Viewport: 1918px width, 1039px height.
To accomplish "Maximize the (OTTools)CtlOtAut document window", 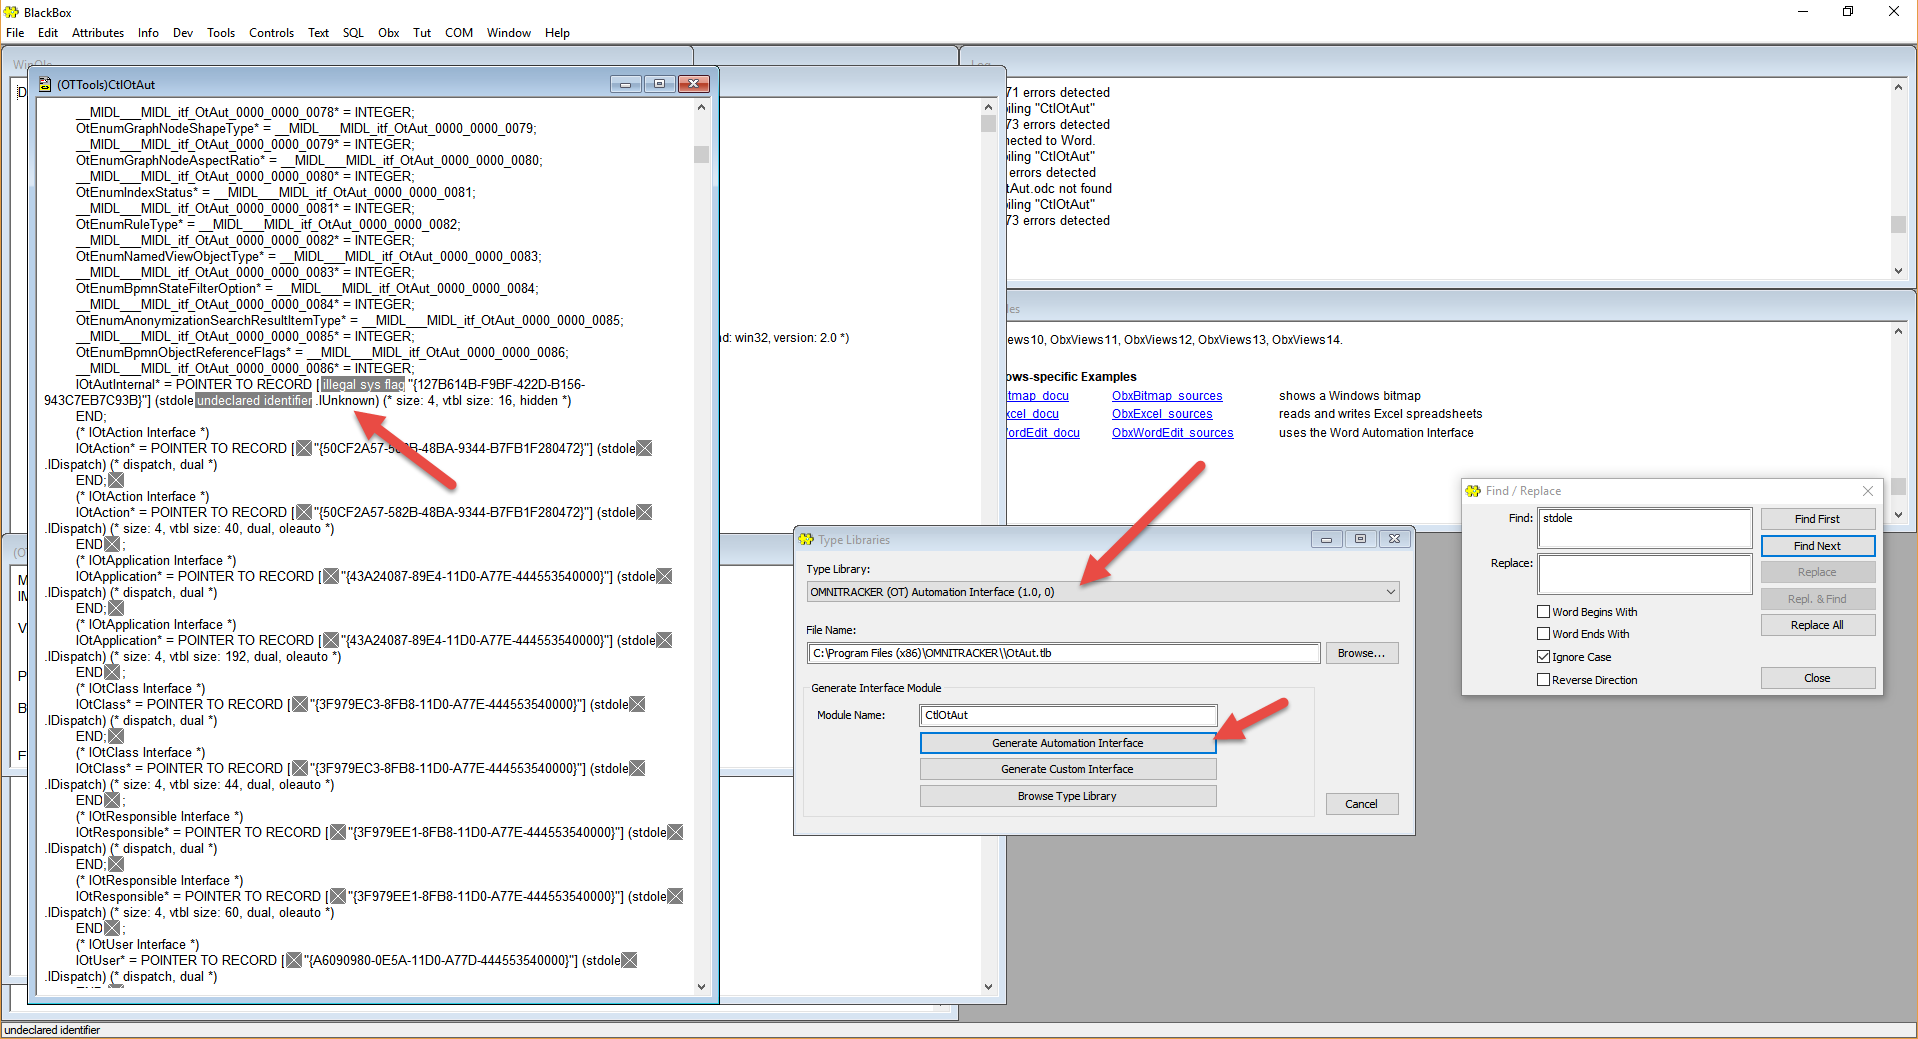I will [x=659, y=84].
